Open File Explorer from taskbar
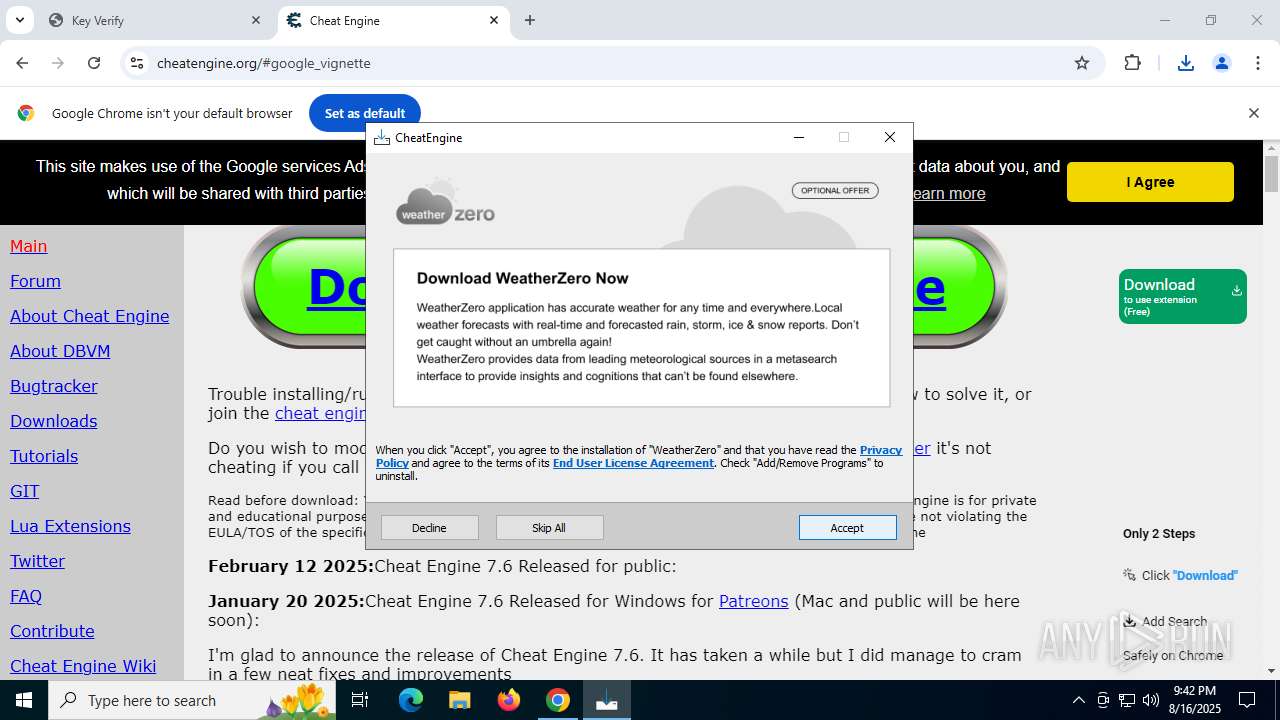 click(459, 700)
